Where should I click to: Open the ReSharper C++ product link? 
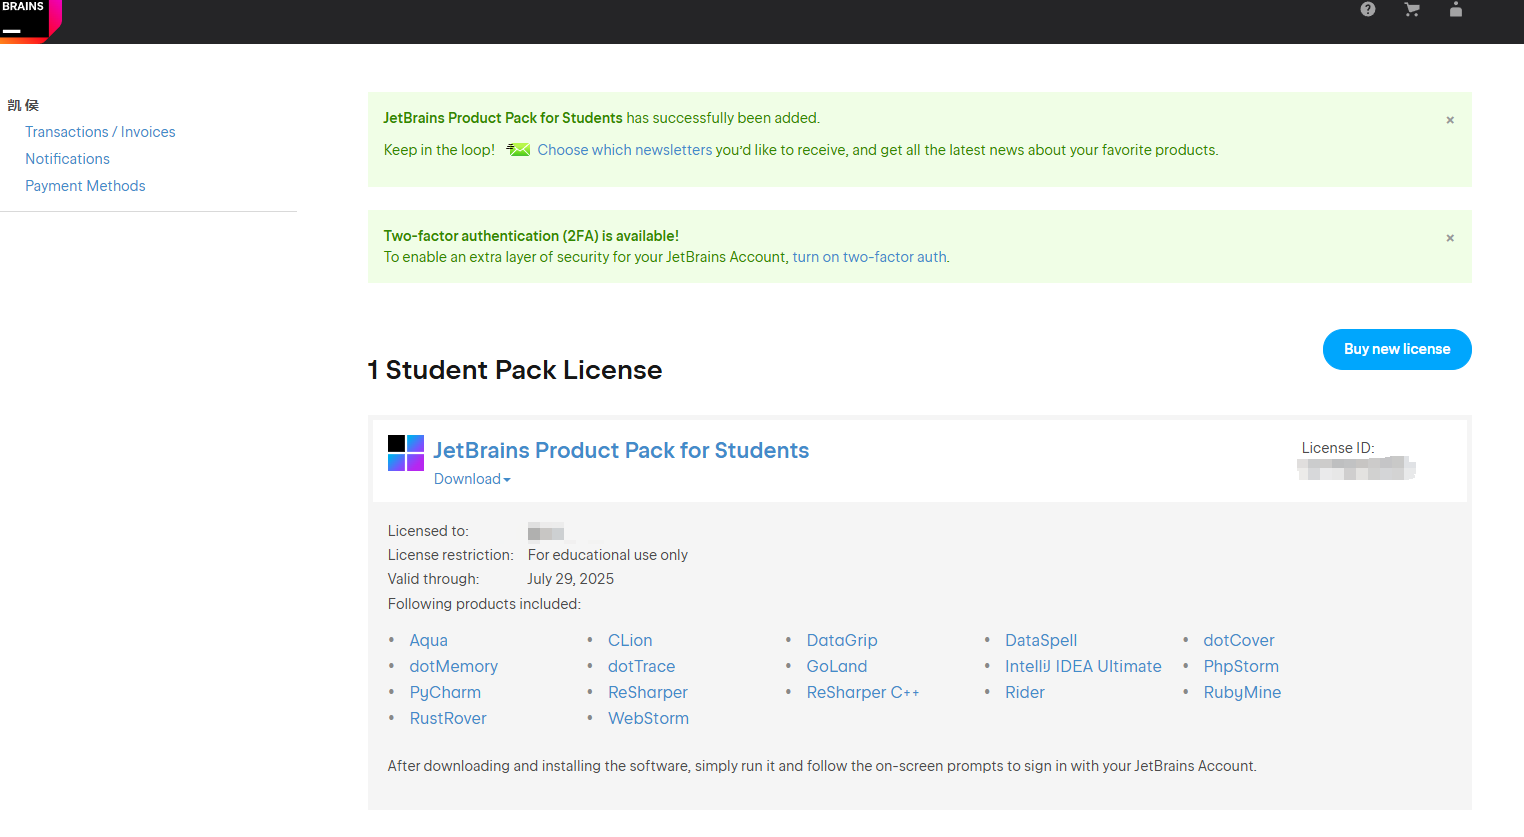point(863,692)
